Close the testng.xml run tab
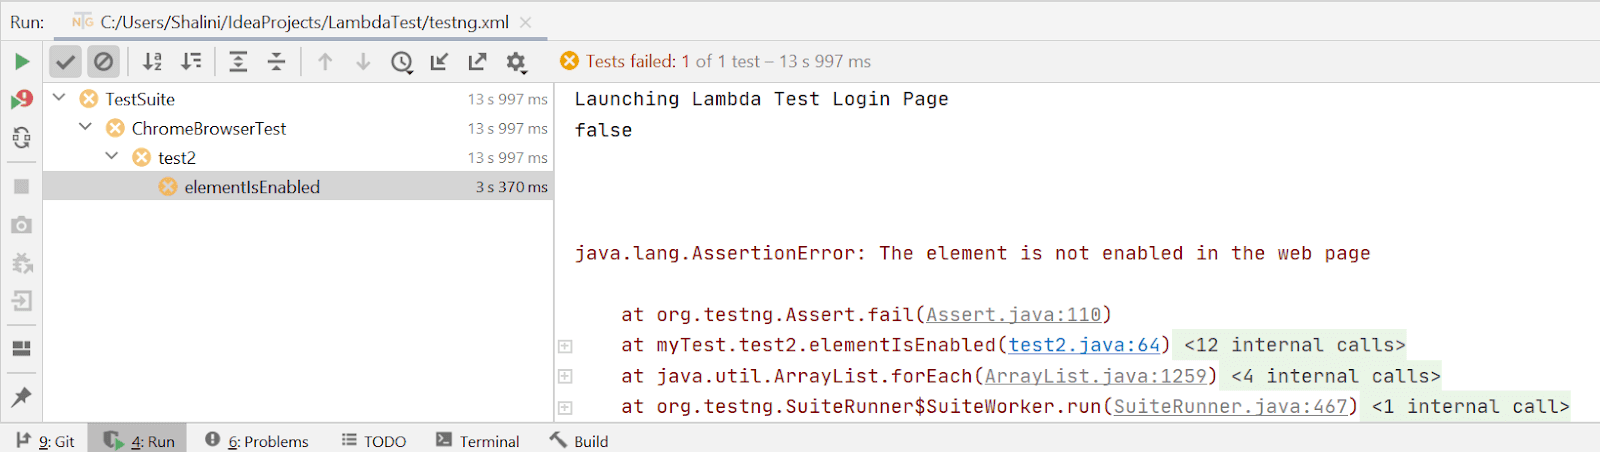 coord(526,22)
